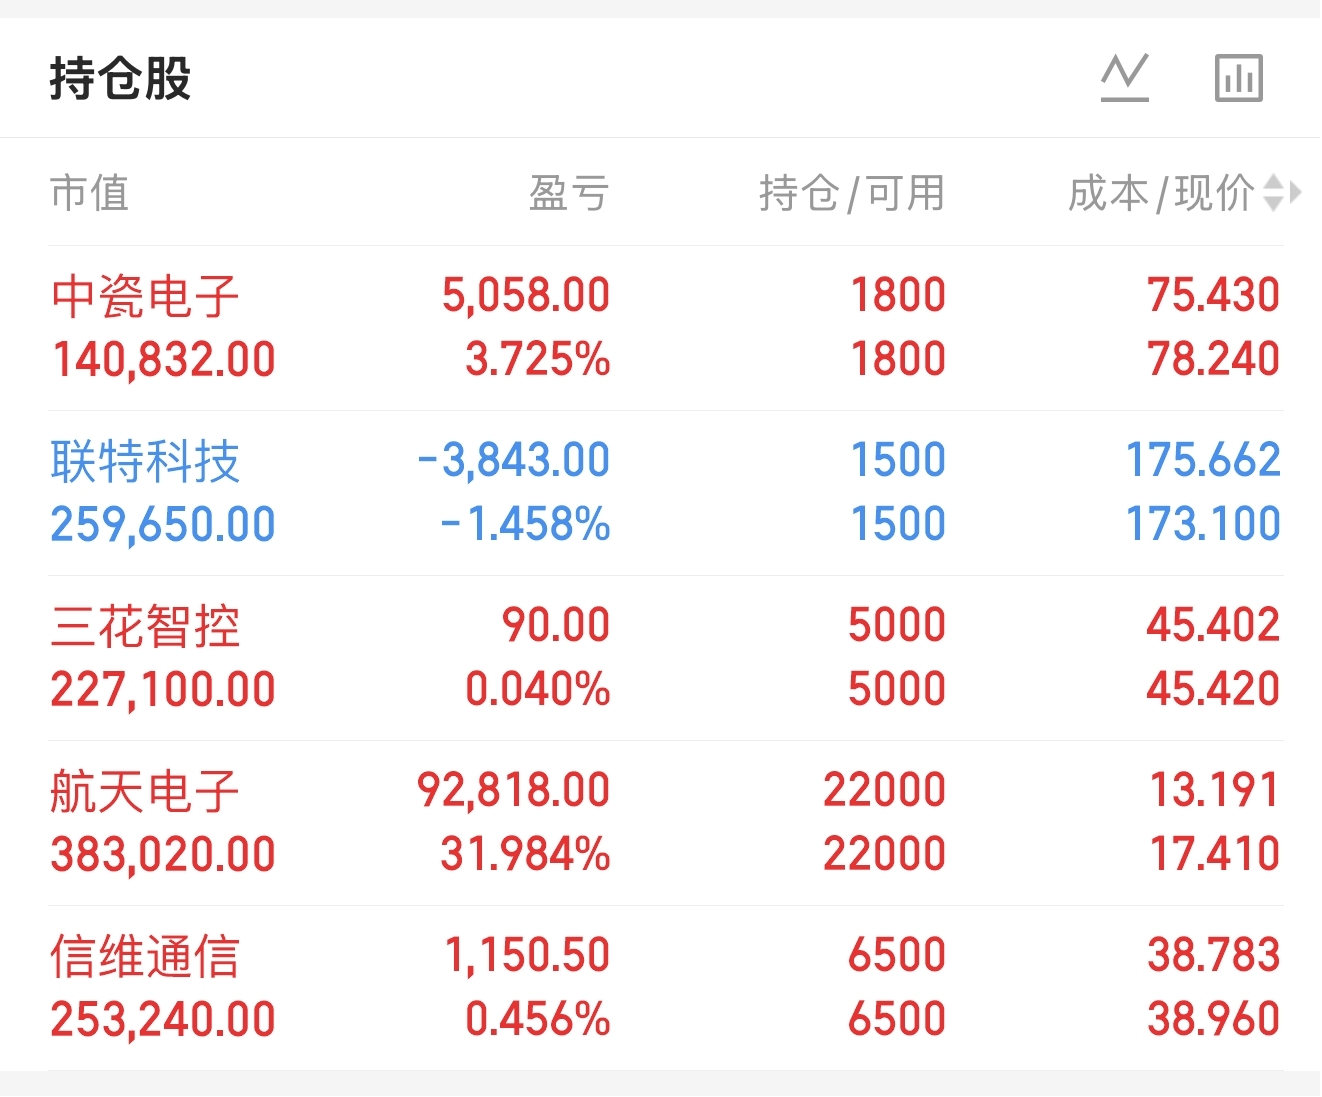Viewport: 1322px width, 1097px height.
Task: Open the 联特科技 stock holding
Action: (x=145, y=462)
